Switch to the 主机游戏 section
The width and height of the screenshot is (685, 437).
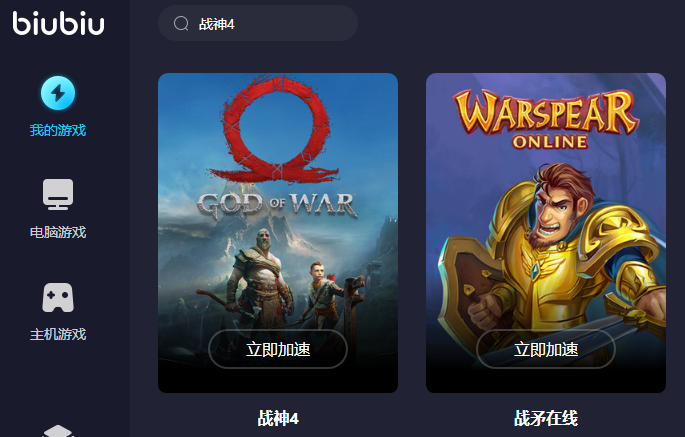58,334
